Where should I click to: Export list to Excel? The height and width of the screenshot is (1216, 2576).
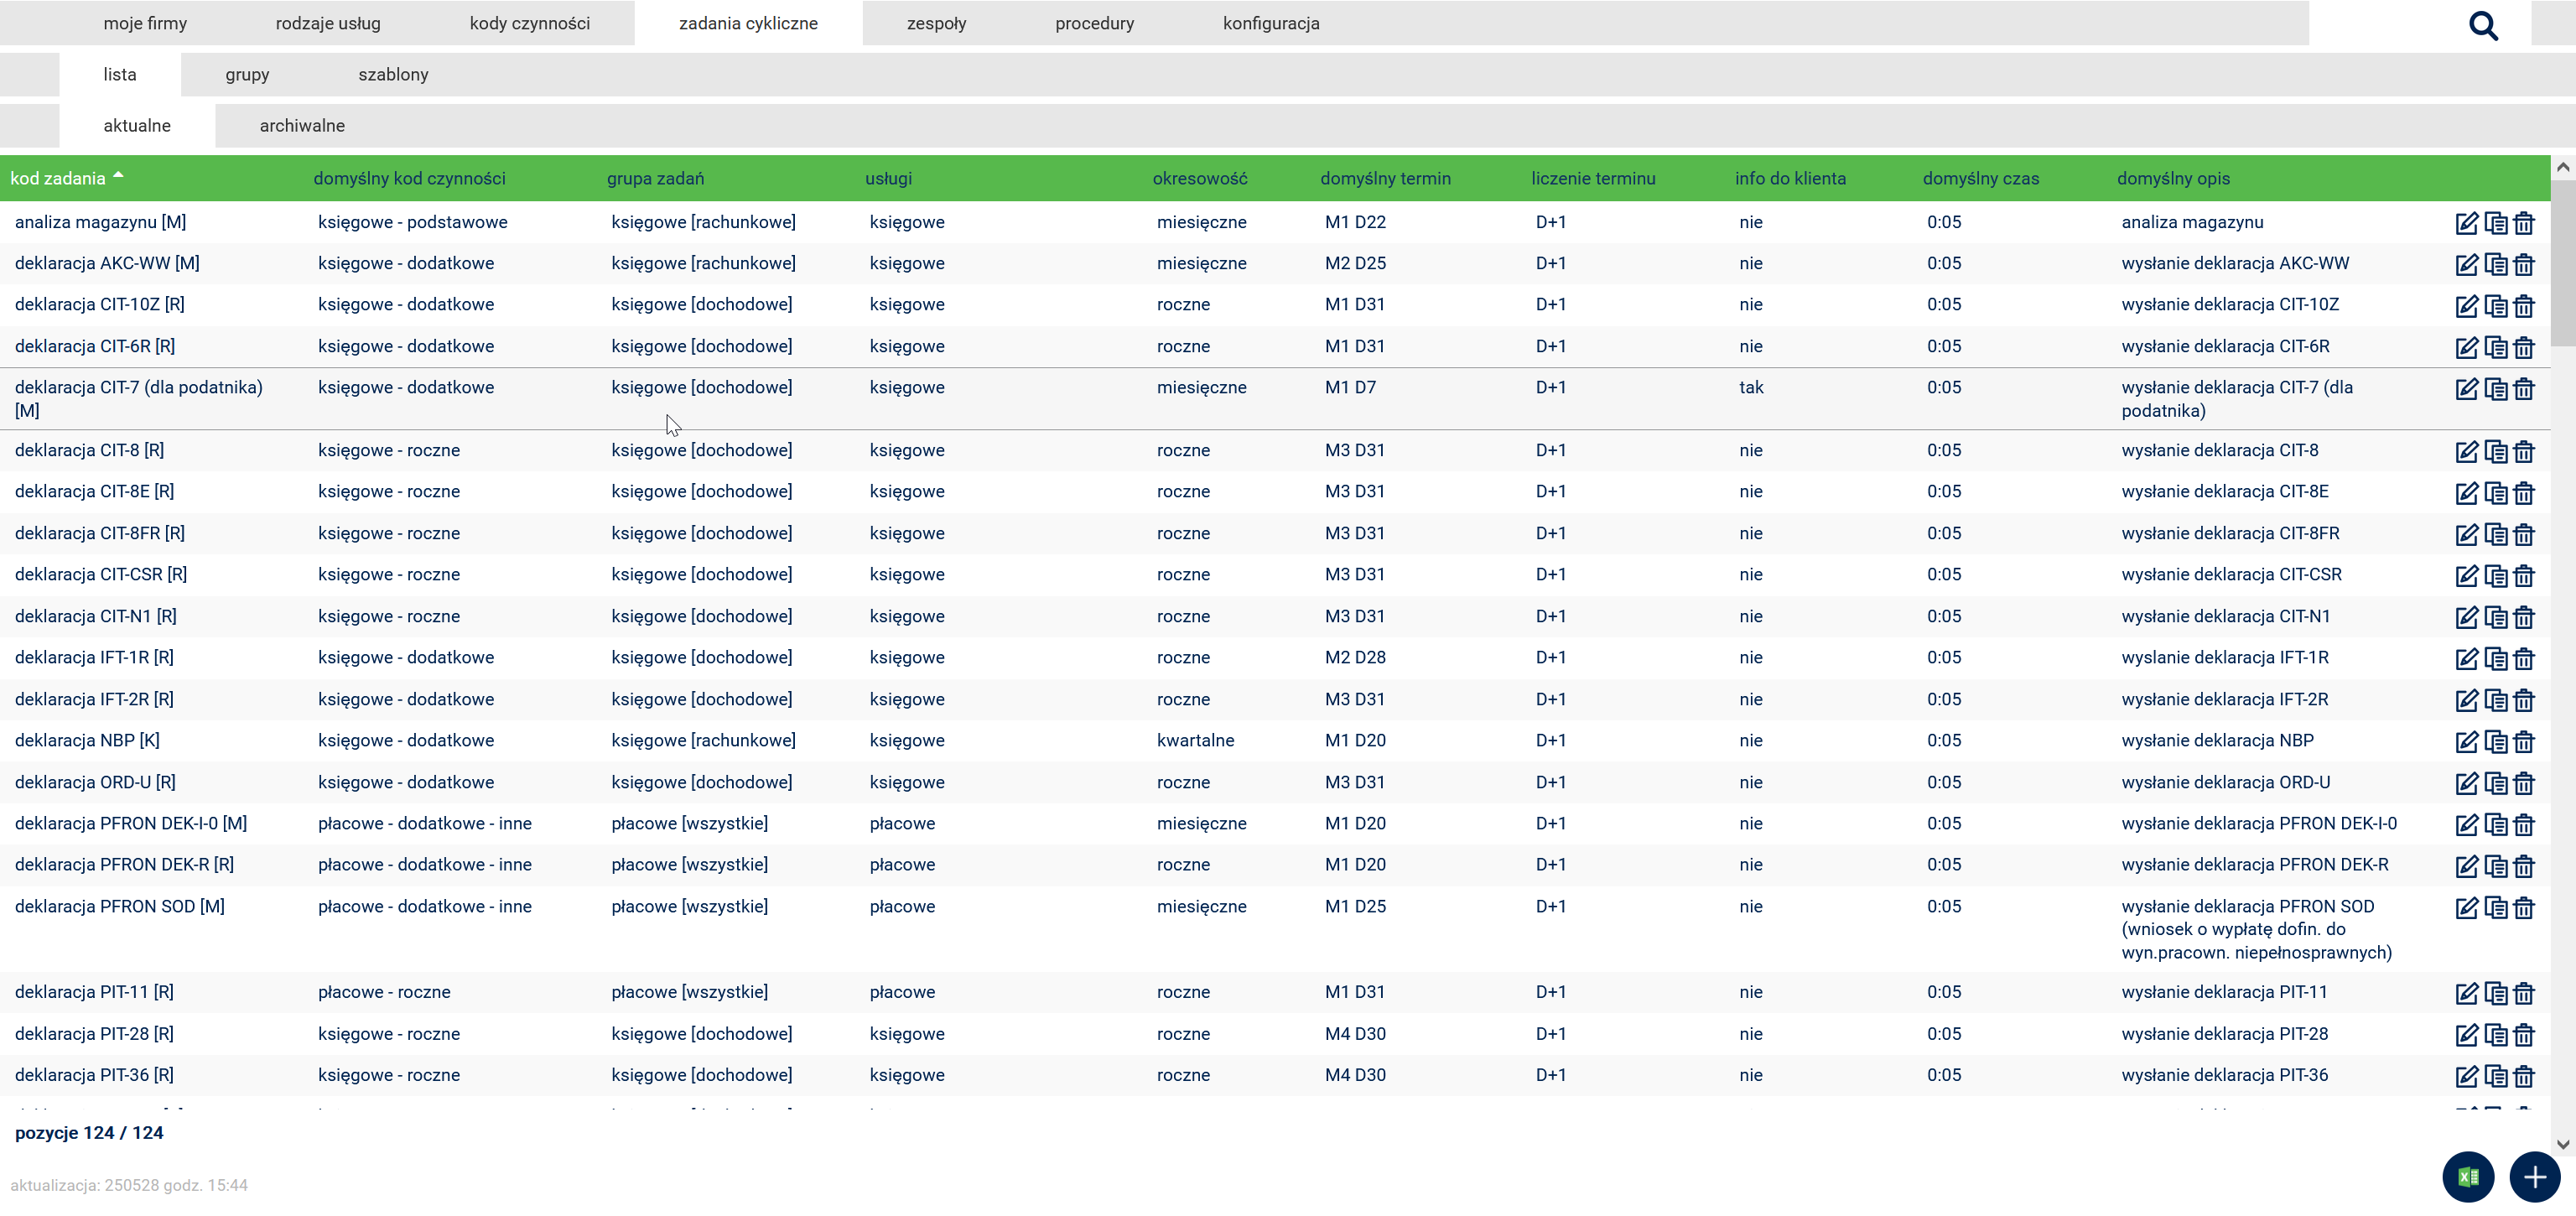2468,1177
